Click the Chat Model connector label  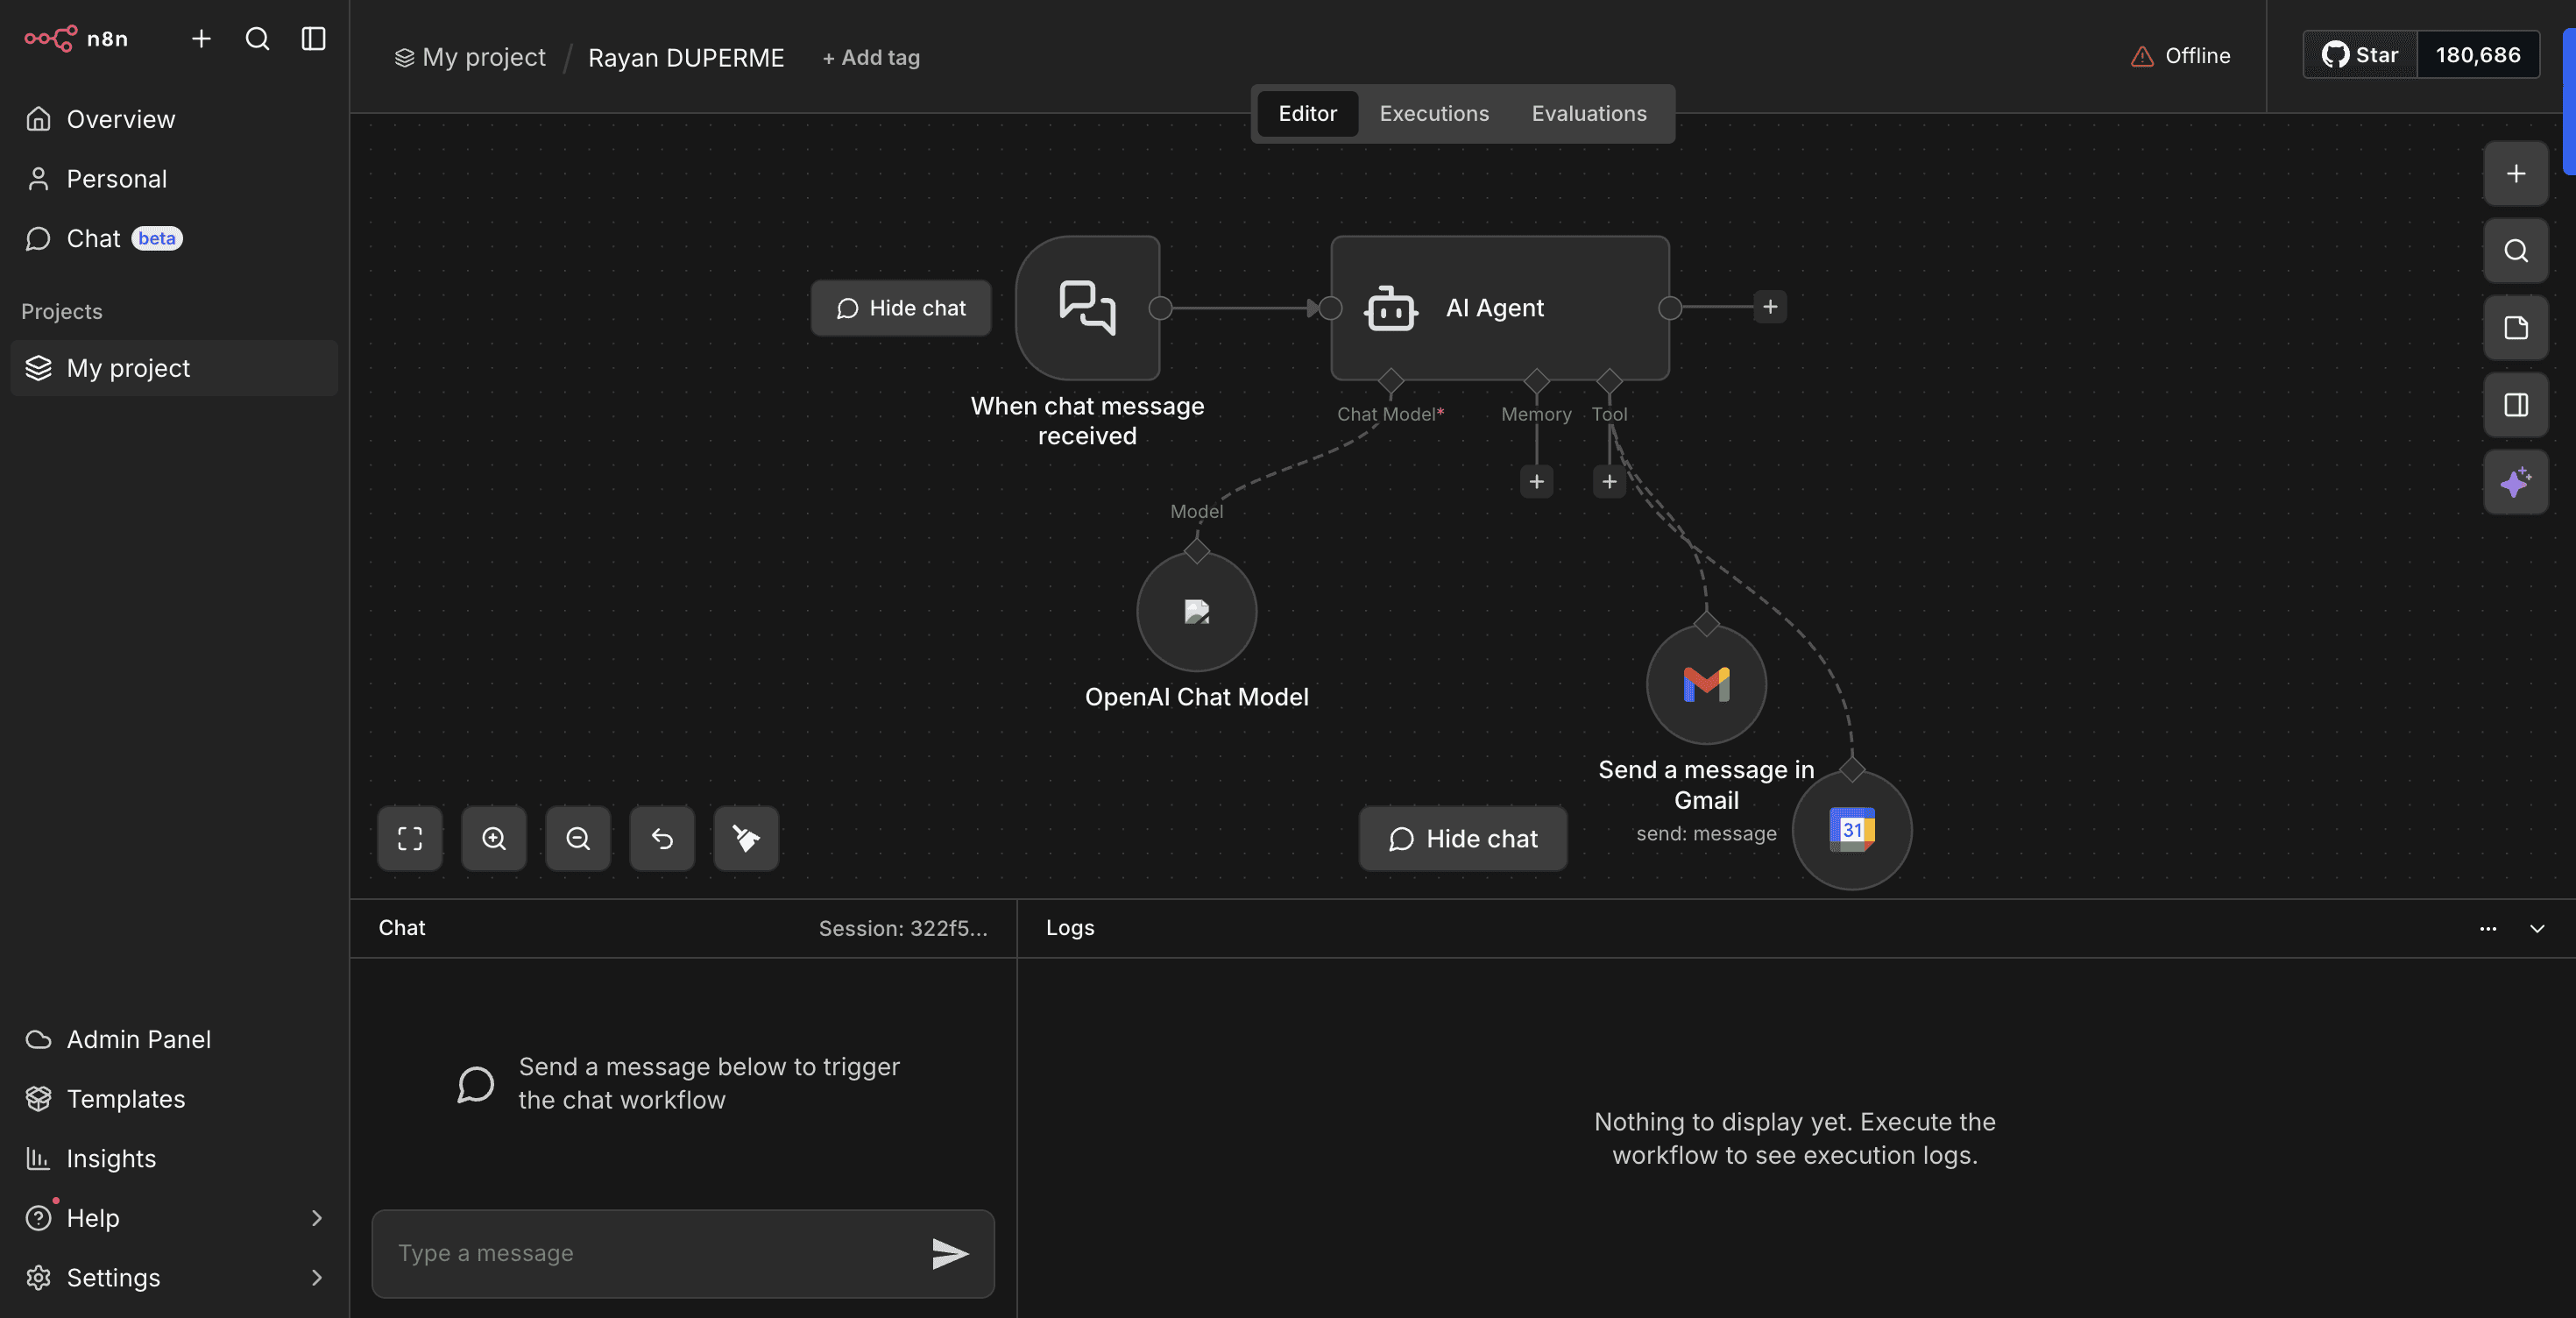pyautogui.click(x=1390, y=414)
